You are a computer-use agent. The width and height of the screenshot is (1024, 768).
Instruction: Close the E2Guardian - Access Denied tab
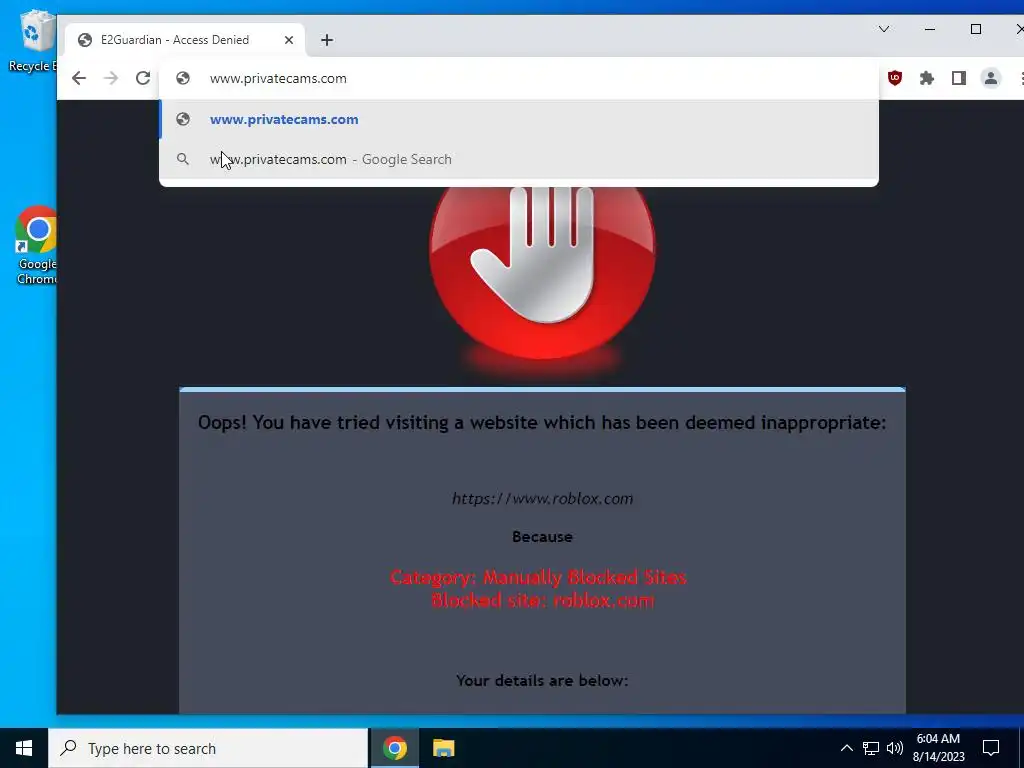[x=289, y=40]
